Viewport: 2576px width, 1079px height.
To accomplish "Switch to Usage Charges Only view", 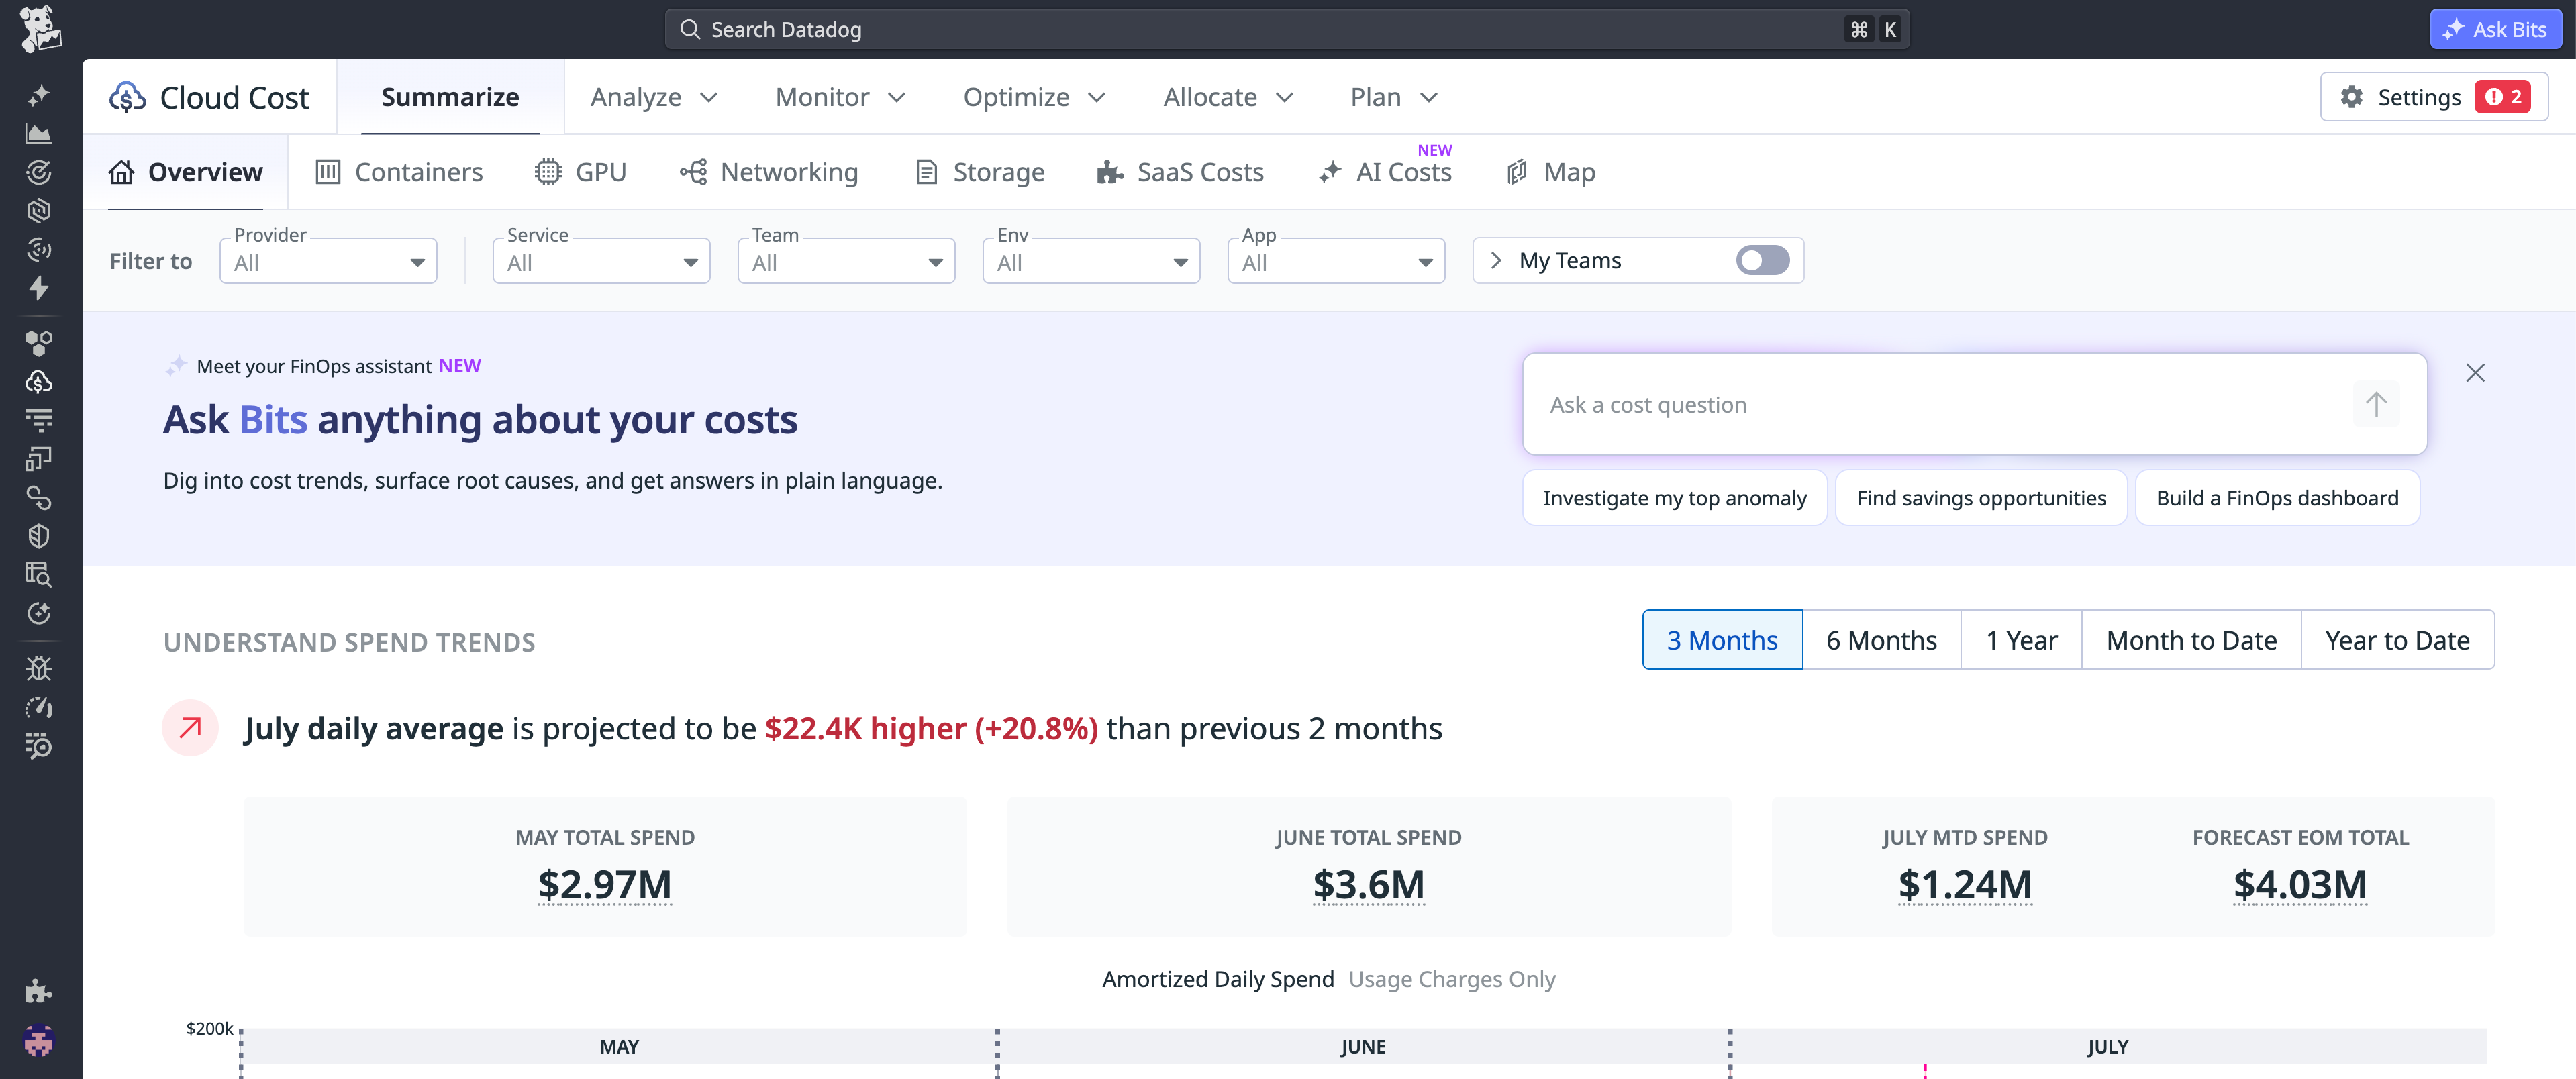I will (x=1452, y=979).
